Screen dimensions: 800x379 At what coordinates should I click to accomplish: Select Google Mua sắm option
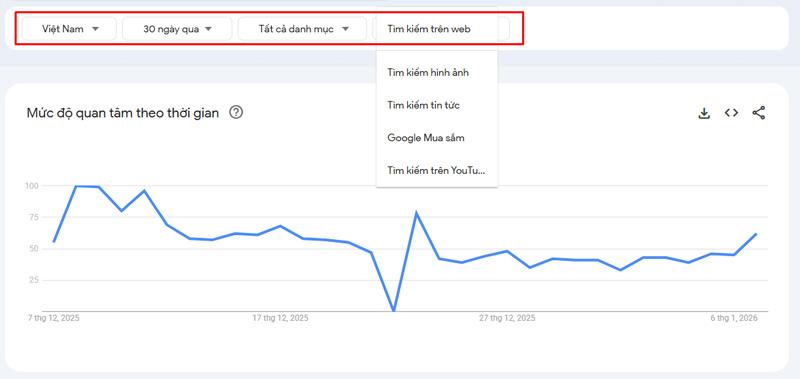(x=437, y=138)
